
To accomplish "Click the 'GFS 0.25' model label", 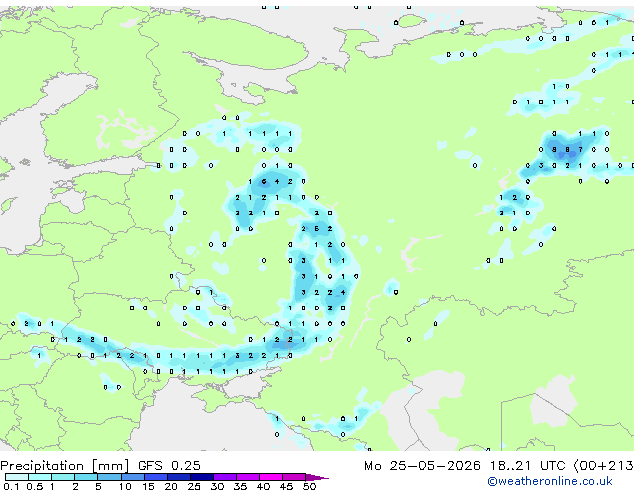I will pos(169,466).
